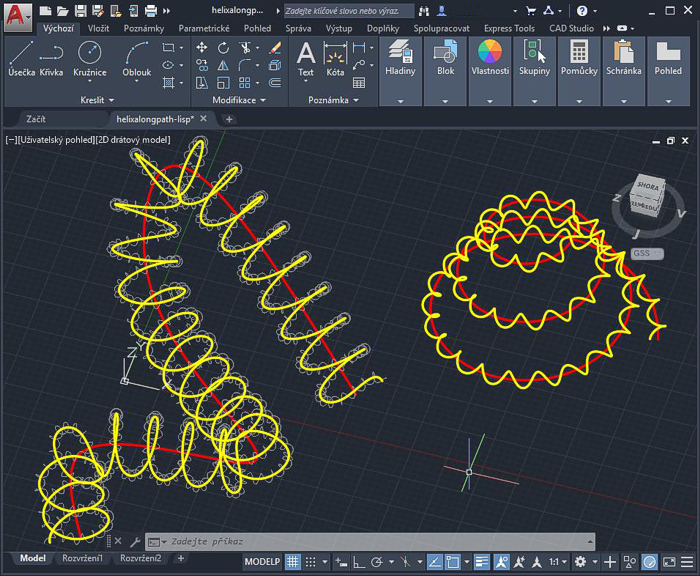Expand the quick access toolbar overflow arrows

(167, 11)
